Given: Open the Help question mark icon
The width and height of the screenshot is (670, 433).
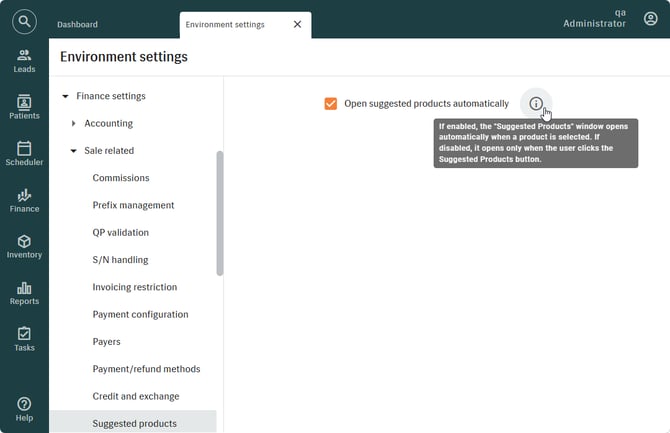Looking at the screenshot, I should click(24, 404).
